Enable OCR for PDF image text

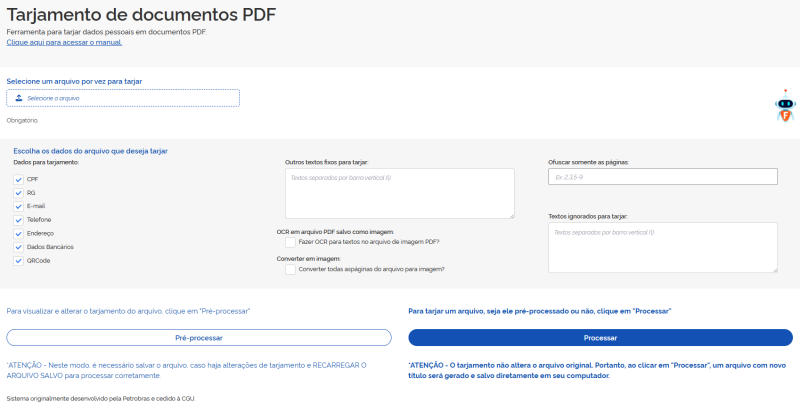click(x=290, y=241)
